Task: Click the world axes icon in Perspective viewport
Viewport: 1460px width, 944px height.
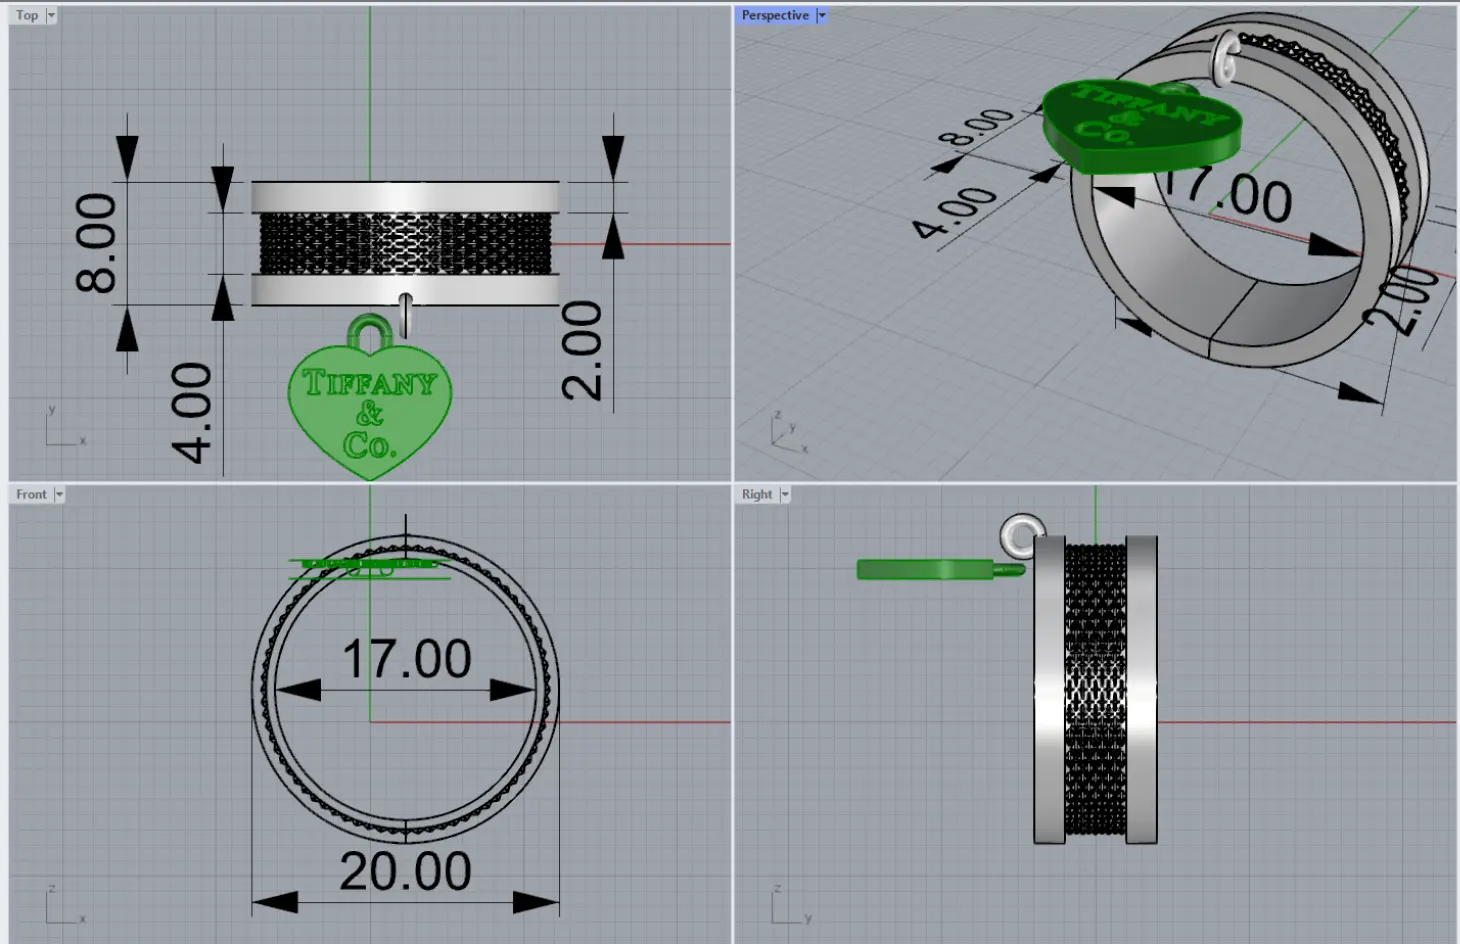Action: [x=786, y=433]
